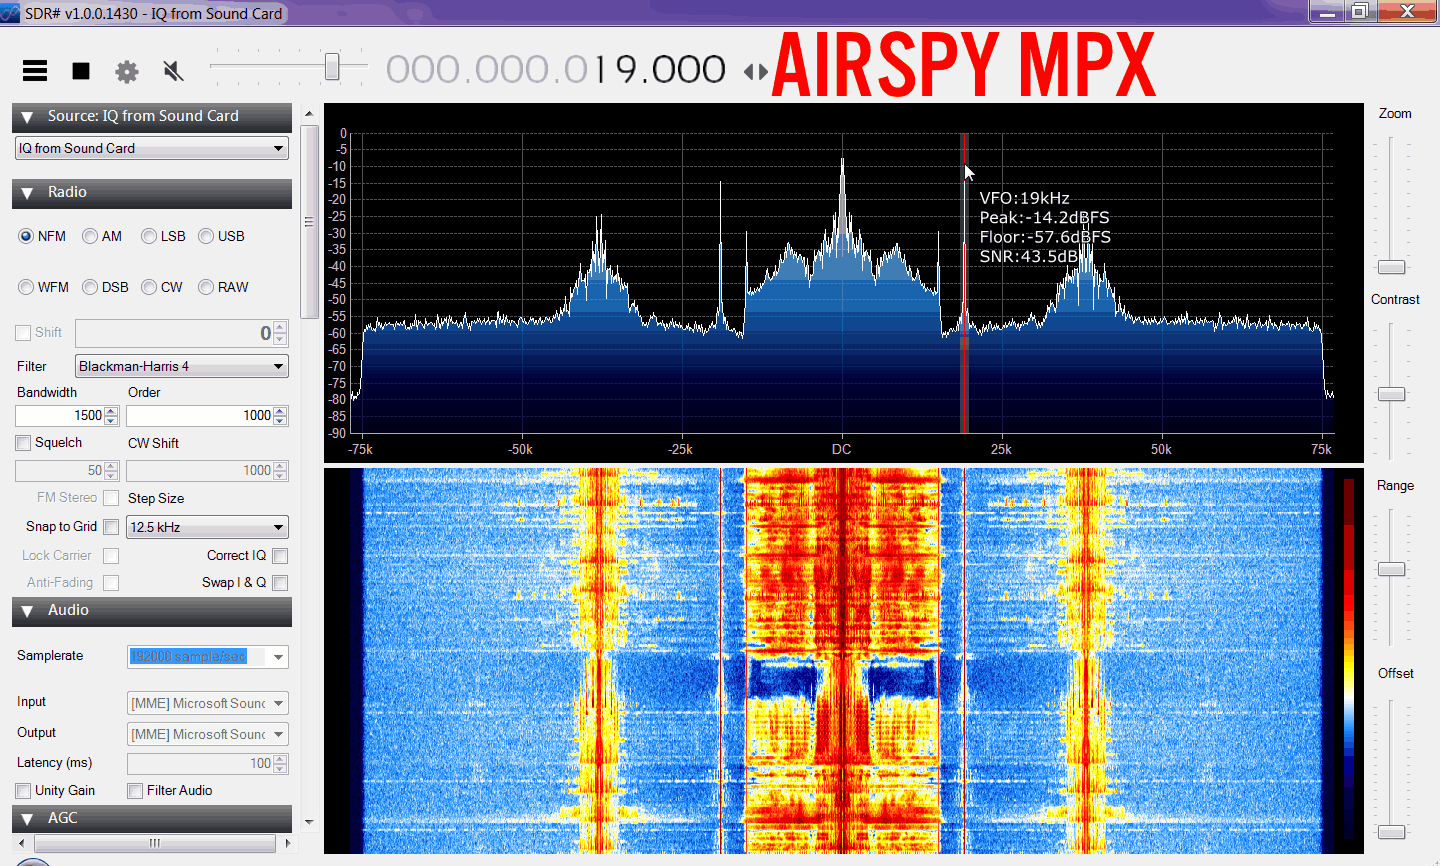Tick the Snap to Grid checkbox

tap(111, 527)
